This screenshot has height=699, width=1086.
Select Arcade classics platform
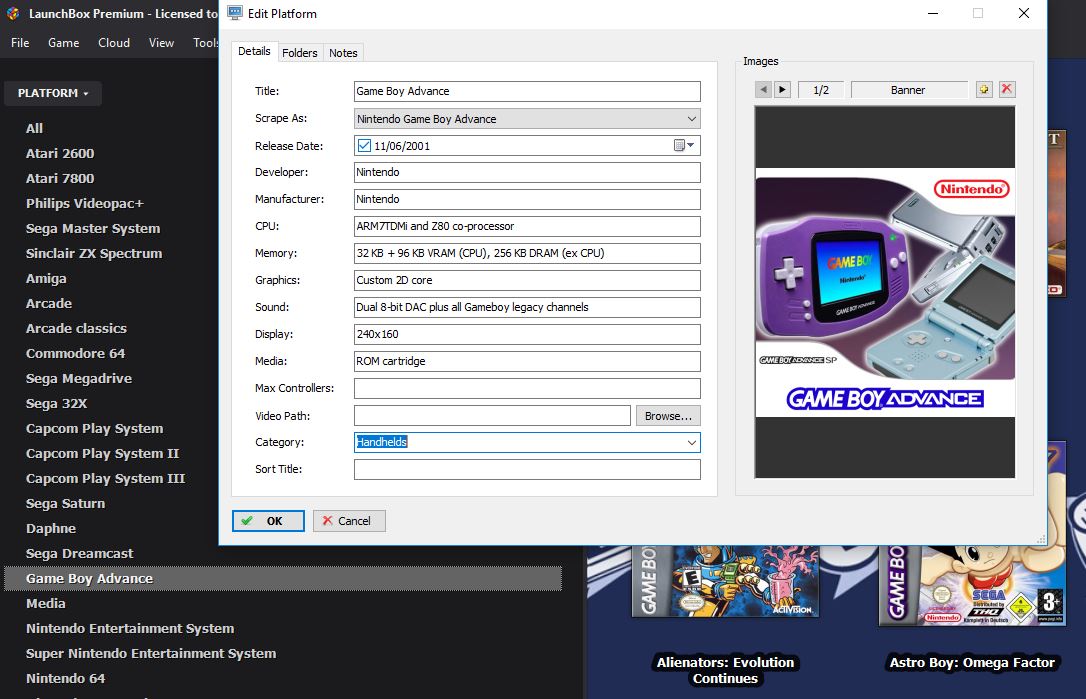coord(76,328)
